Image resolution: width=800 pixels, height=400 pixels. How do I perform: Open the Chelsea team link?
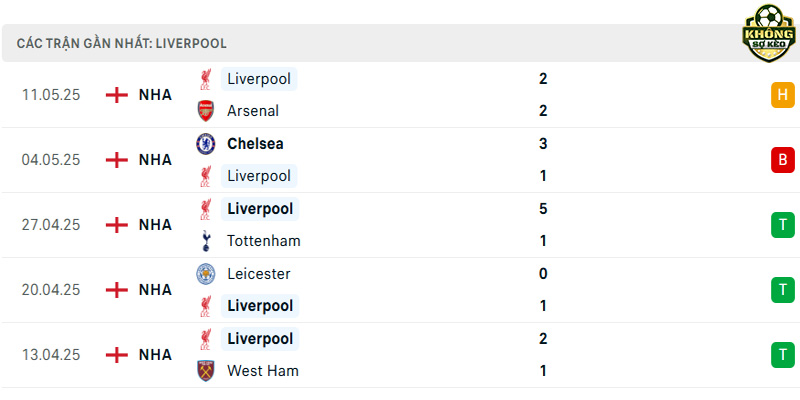coord(255,144)
